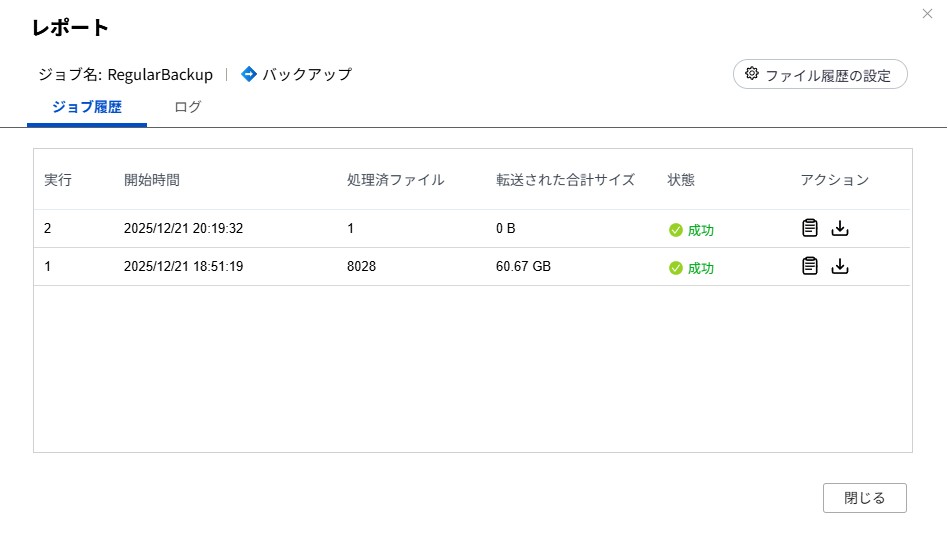Viewport: 948px width, 543px height.
Task: Click the 転送された合計サイズ column header
Action: (565, 180)
